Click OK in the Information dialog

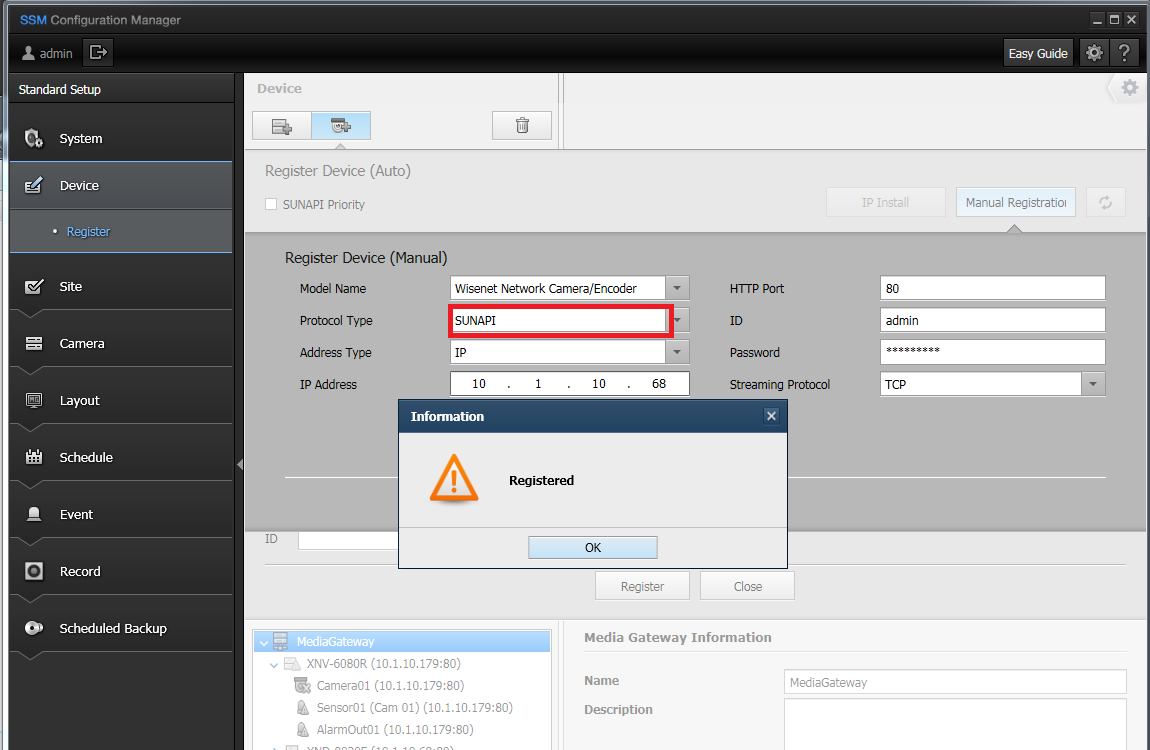(593, 548)
